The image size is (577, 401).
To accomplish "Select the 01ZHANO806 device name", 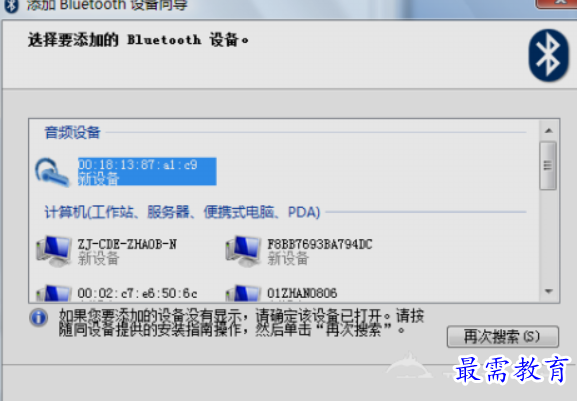I will 302,294.
